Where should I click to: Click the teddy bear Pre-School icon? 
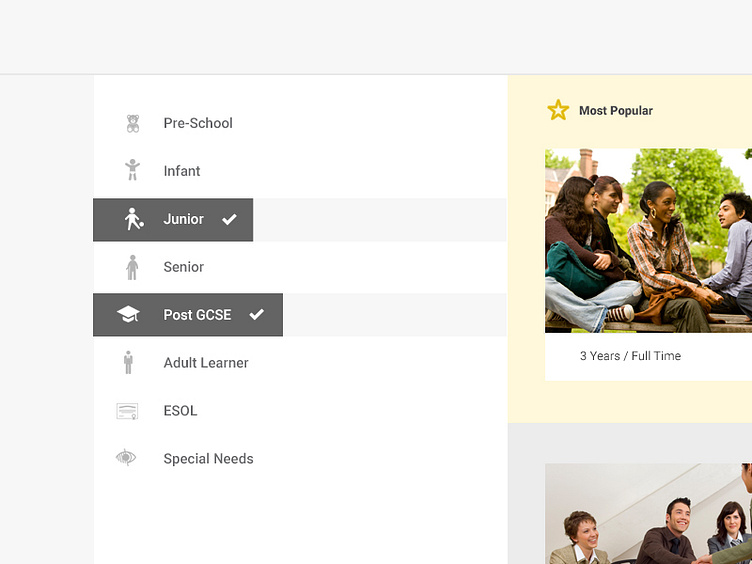point(132,123)
